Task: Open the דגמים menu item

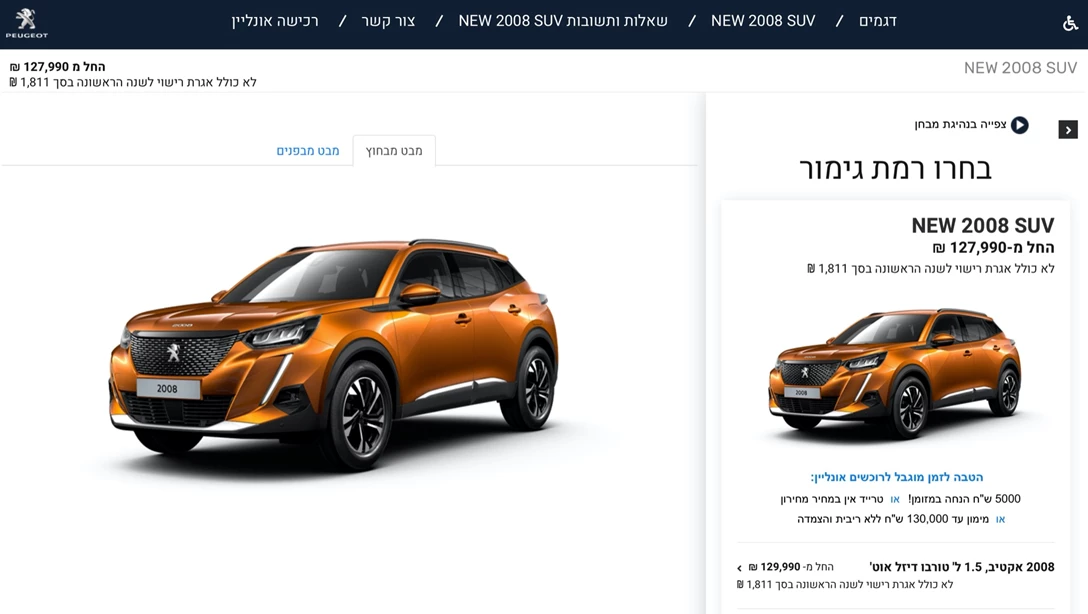Action: [878, 21]
